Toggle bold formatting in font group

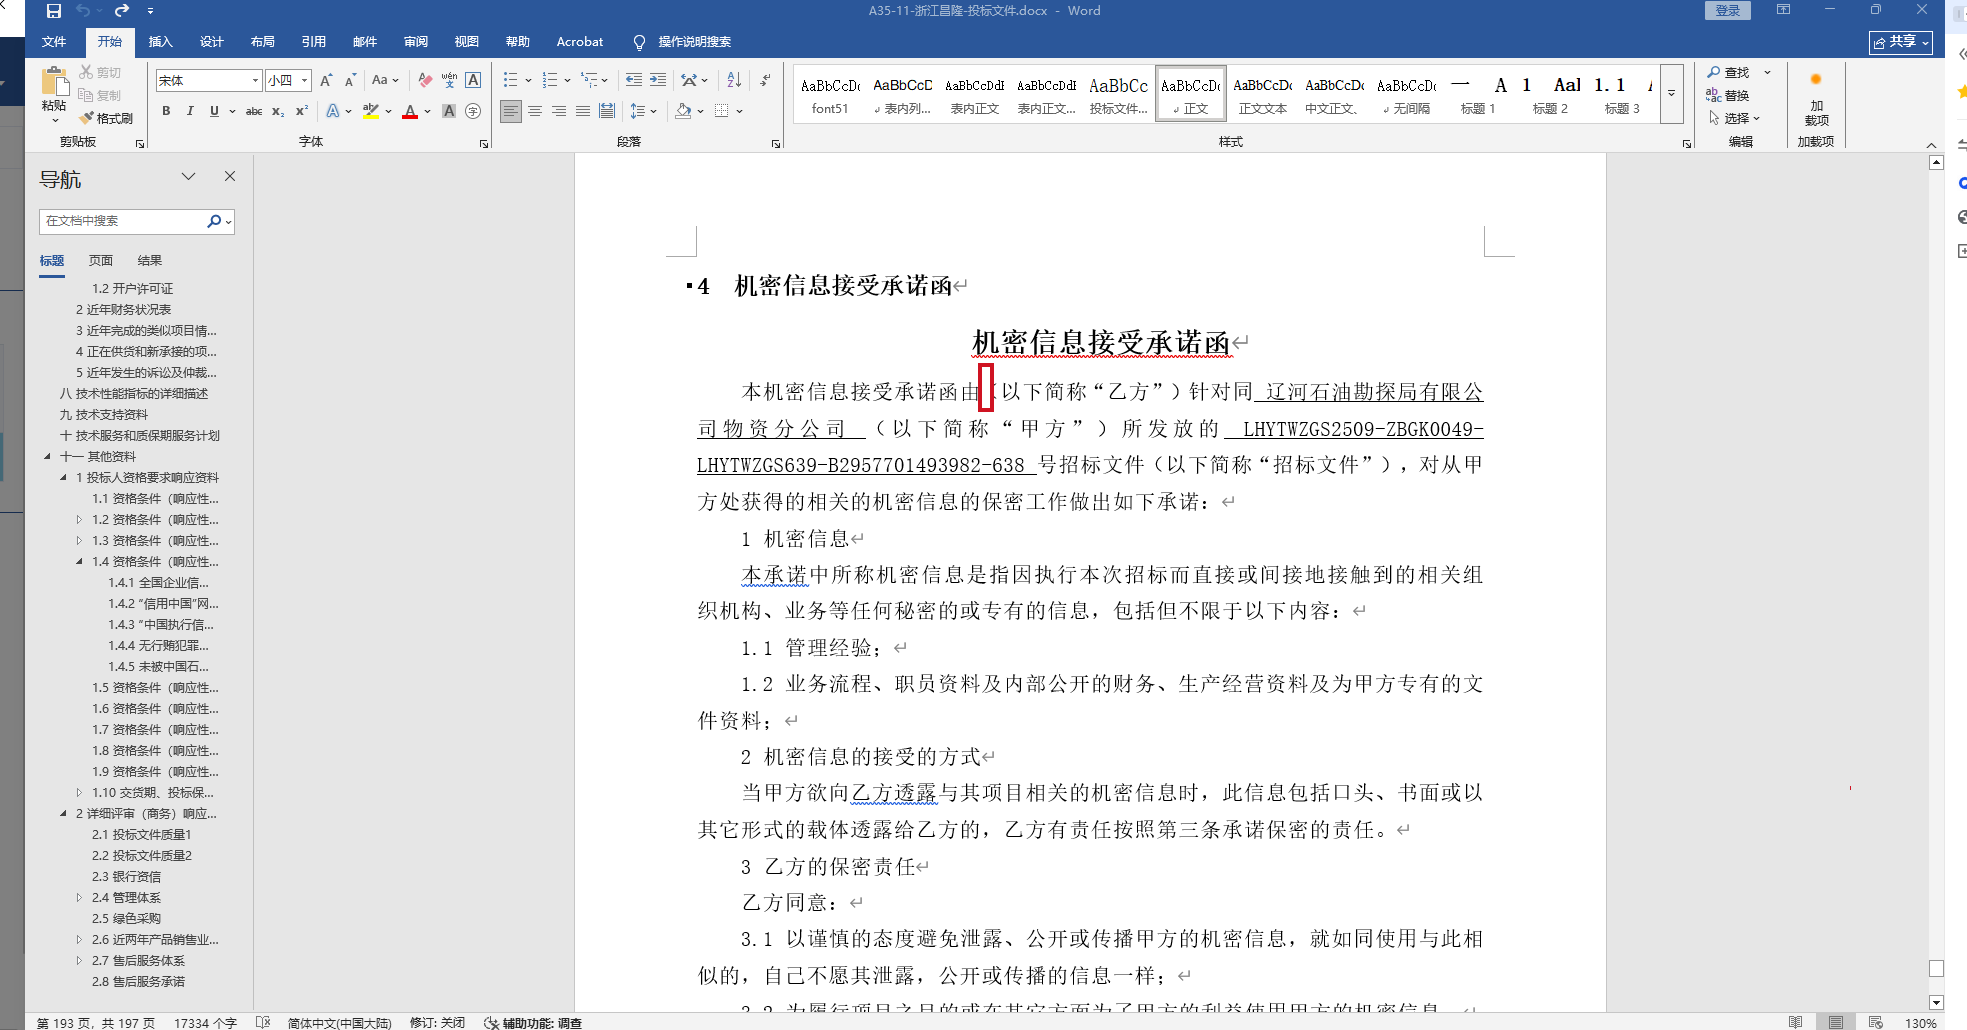point(166,111)
